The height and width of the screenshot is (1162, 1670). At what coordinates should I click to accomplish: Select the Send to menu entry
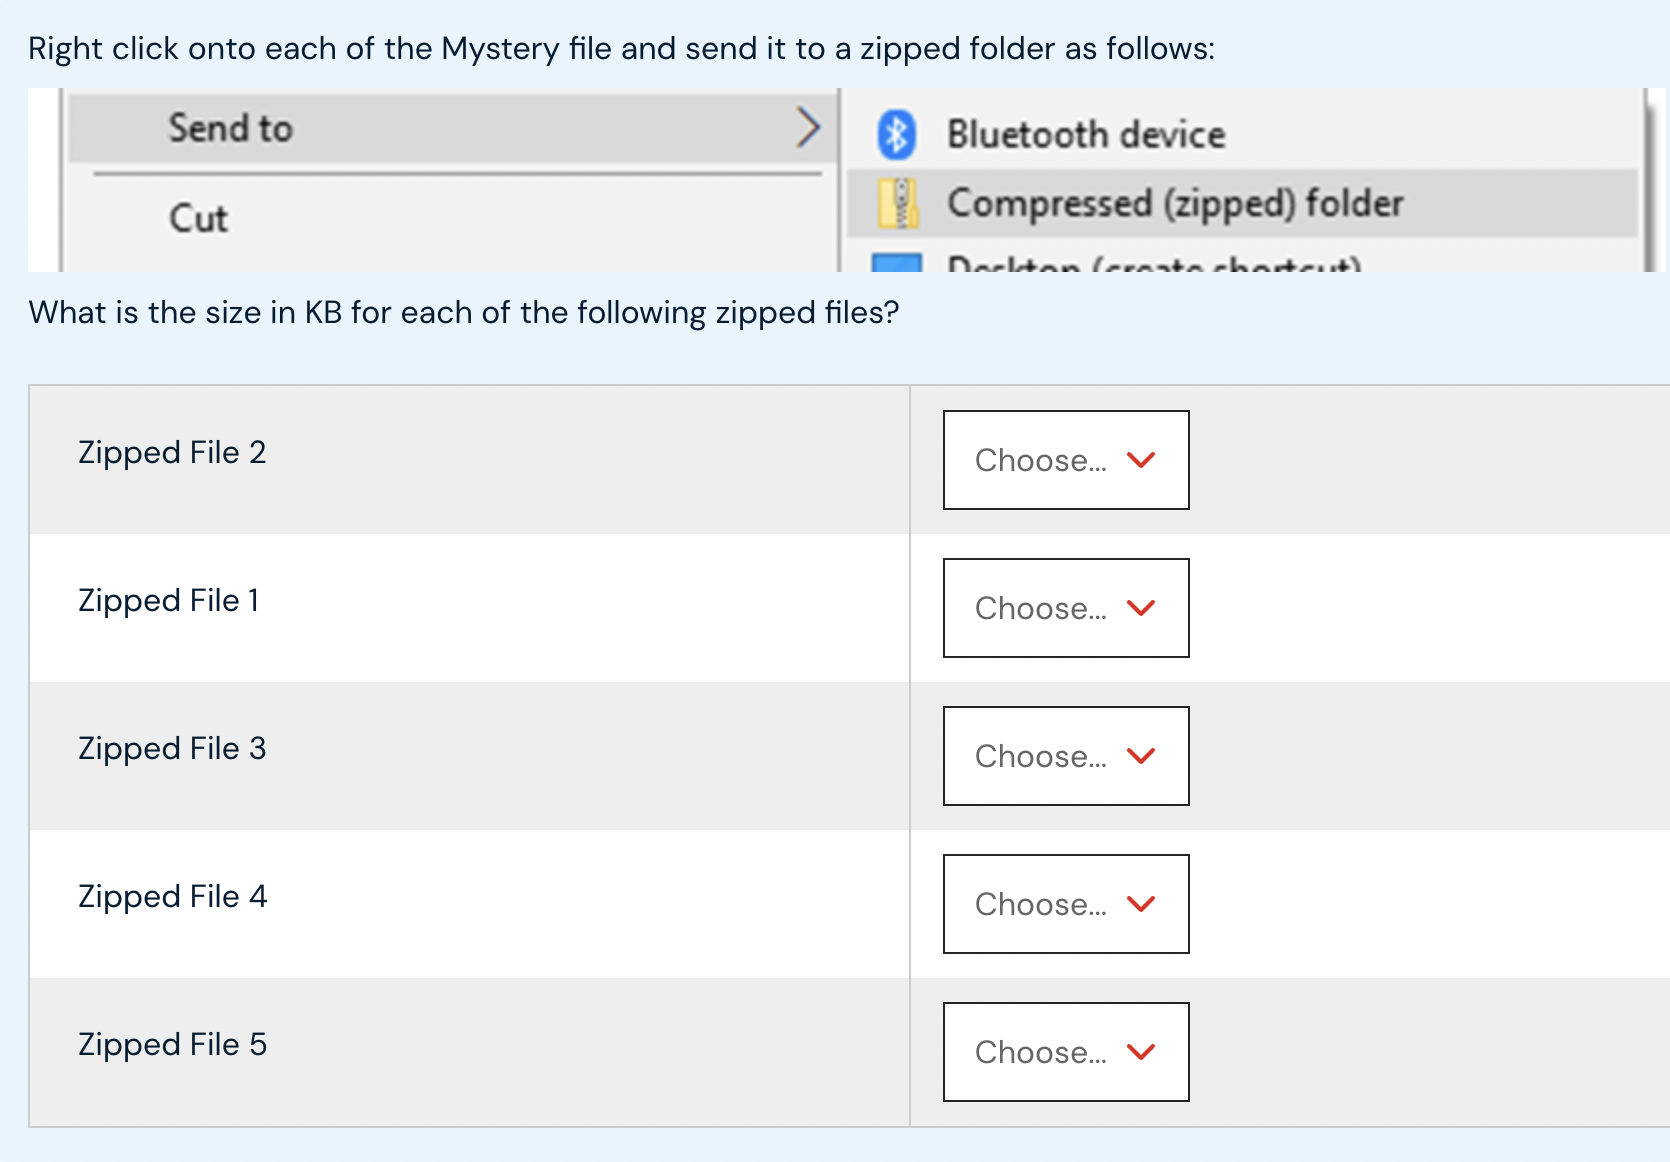pyautogui.click(x=231, y=127)
